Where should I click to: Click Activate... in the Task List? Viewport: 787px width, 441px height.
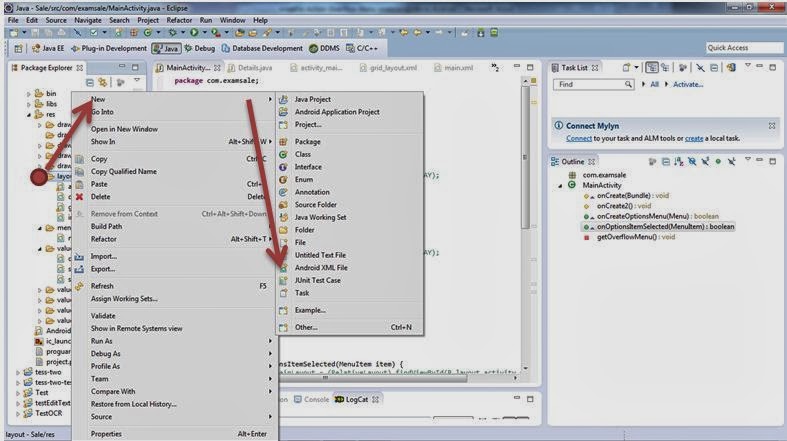click(688, 84)
